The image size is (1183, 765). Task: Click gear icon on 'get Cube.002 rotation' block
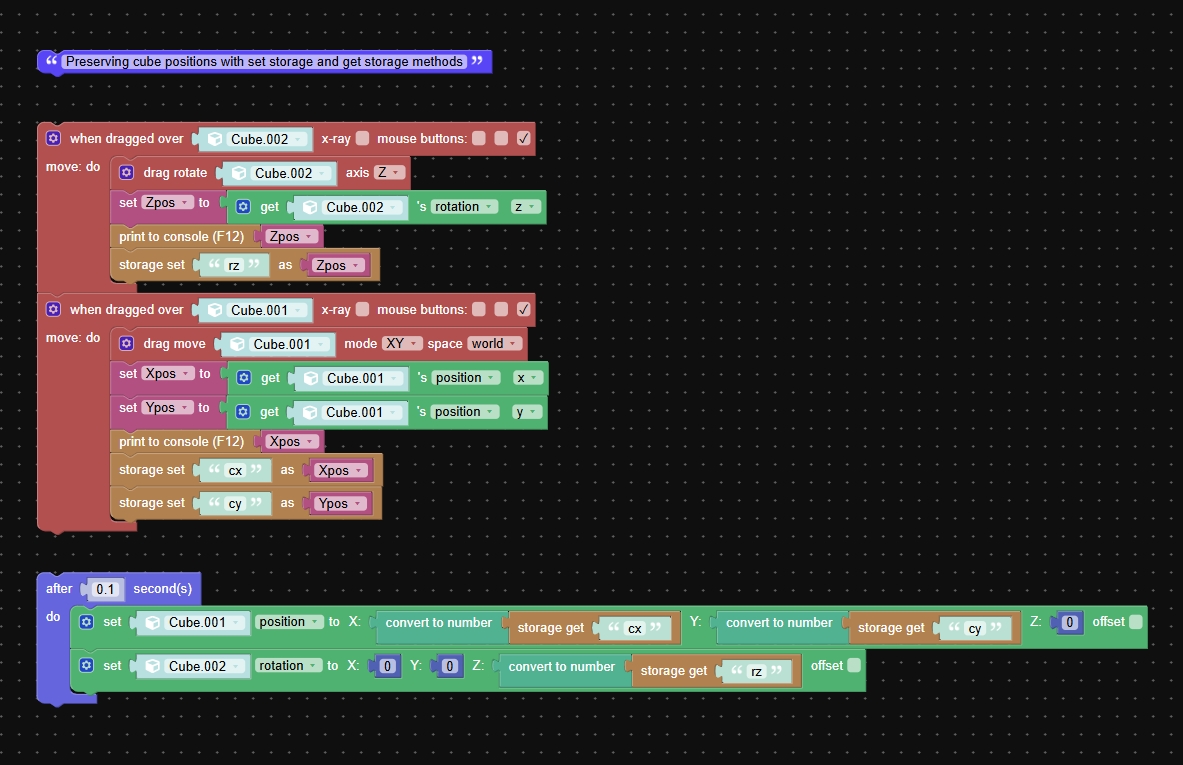click(243, 206)
